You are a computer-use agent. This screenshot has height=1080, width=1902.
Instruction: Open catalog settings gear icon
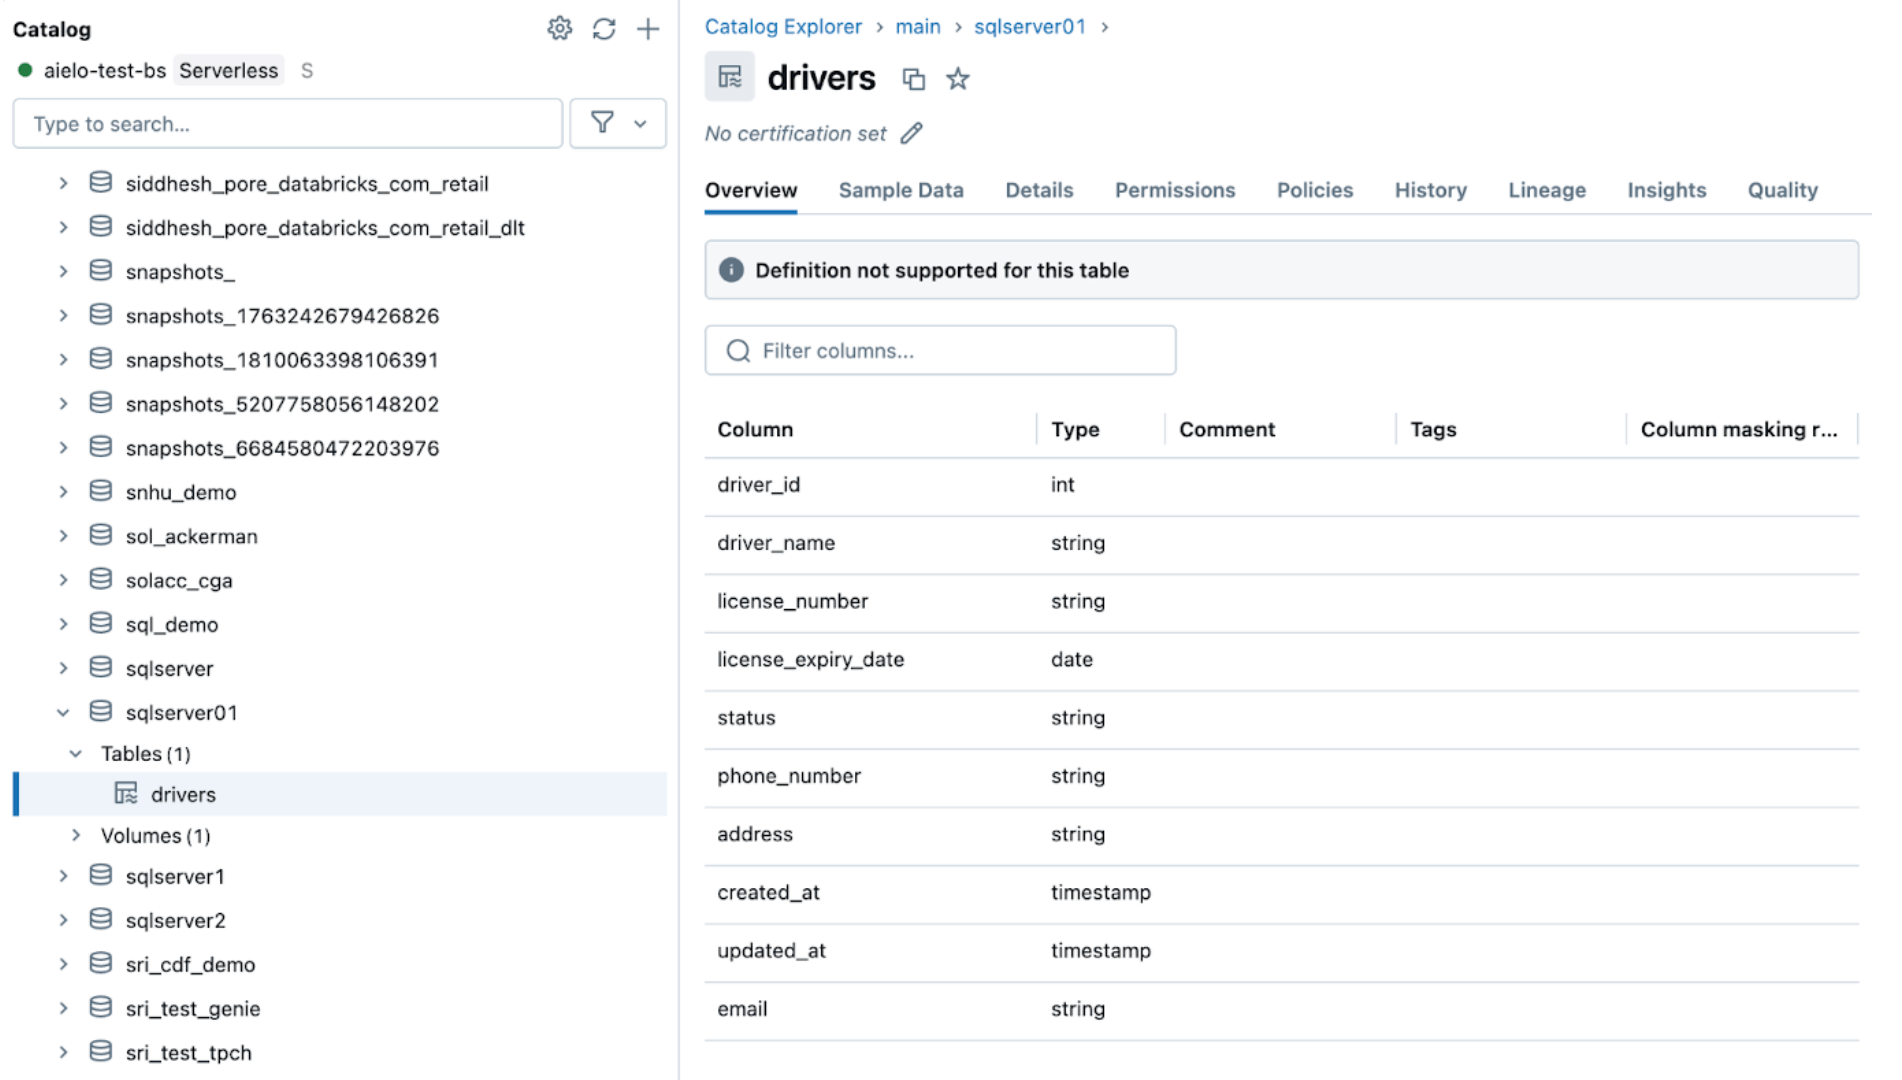point(559,29)
